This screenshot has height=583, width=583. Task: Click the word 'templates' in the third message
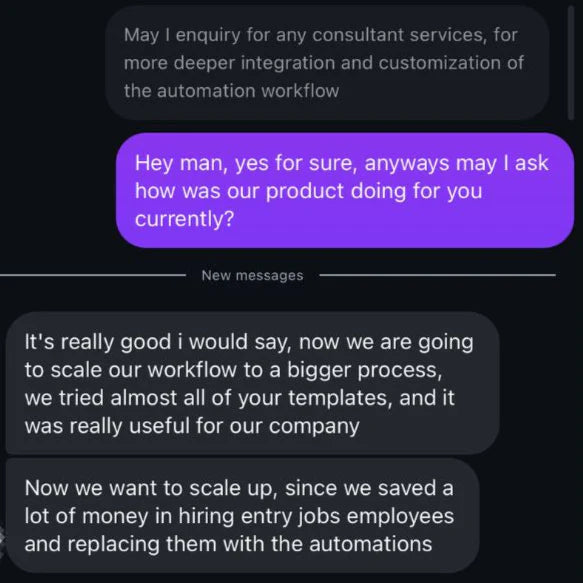(340, 398)
